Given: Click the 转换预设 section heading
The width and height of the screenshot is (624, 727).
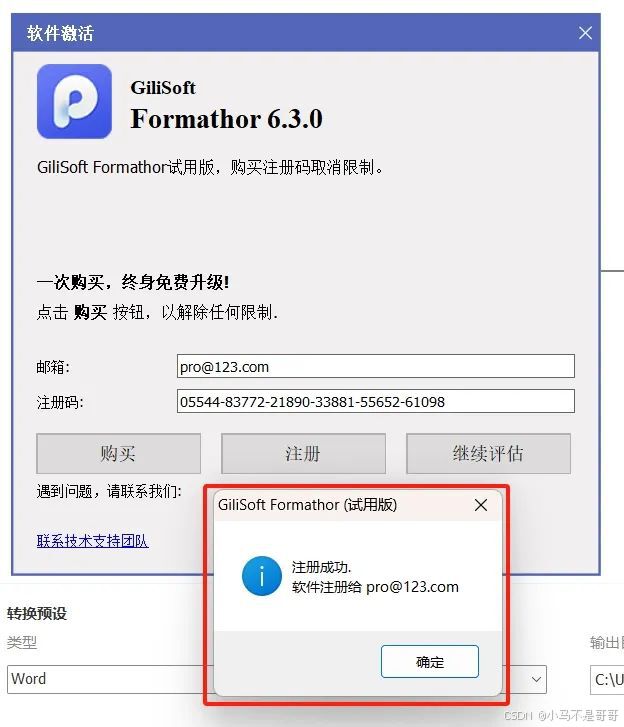Looking at the screenshot, I should tap(37, 613).
